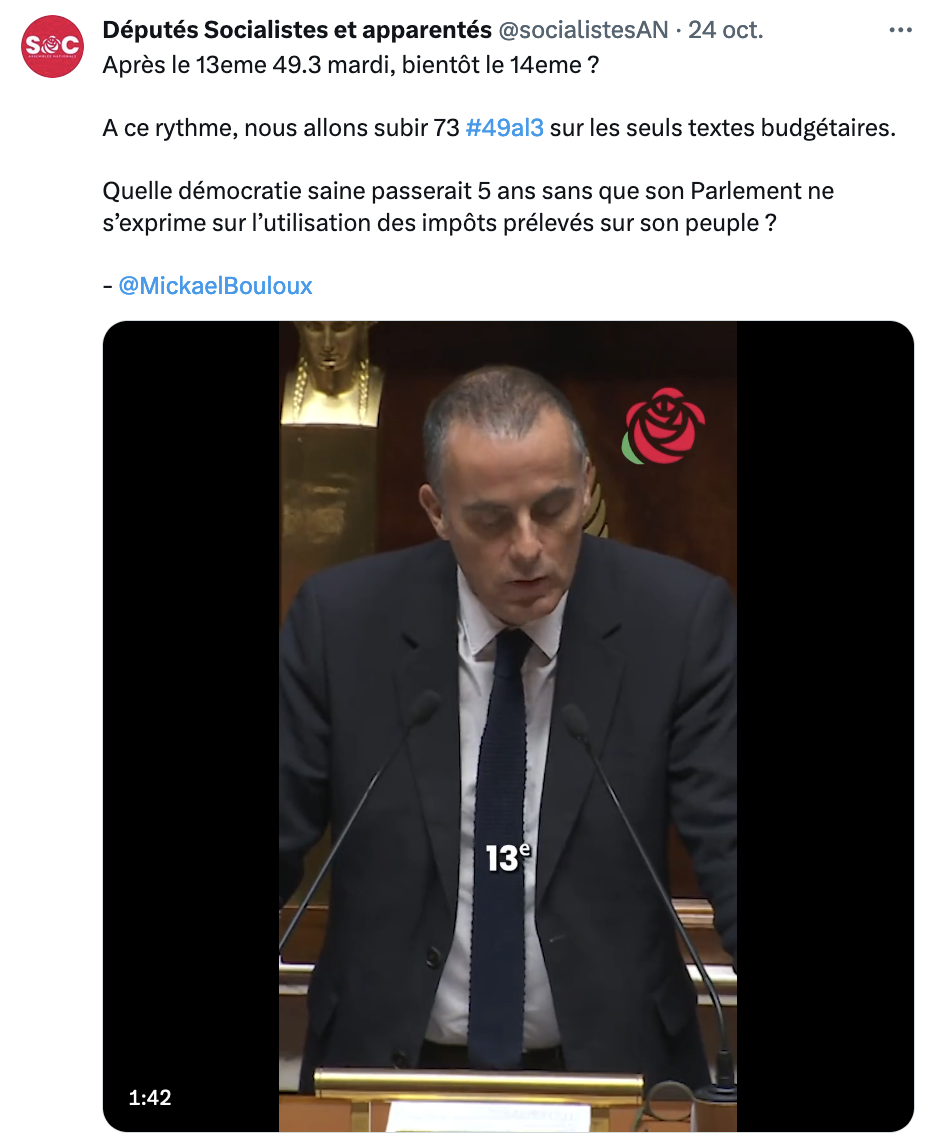Click the sentence 'A ce rythme, nous allons subir'
This screenshot has height=1146, width=936.
point(281,128)
